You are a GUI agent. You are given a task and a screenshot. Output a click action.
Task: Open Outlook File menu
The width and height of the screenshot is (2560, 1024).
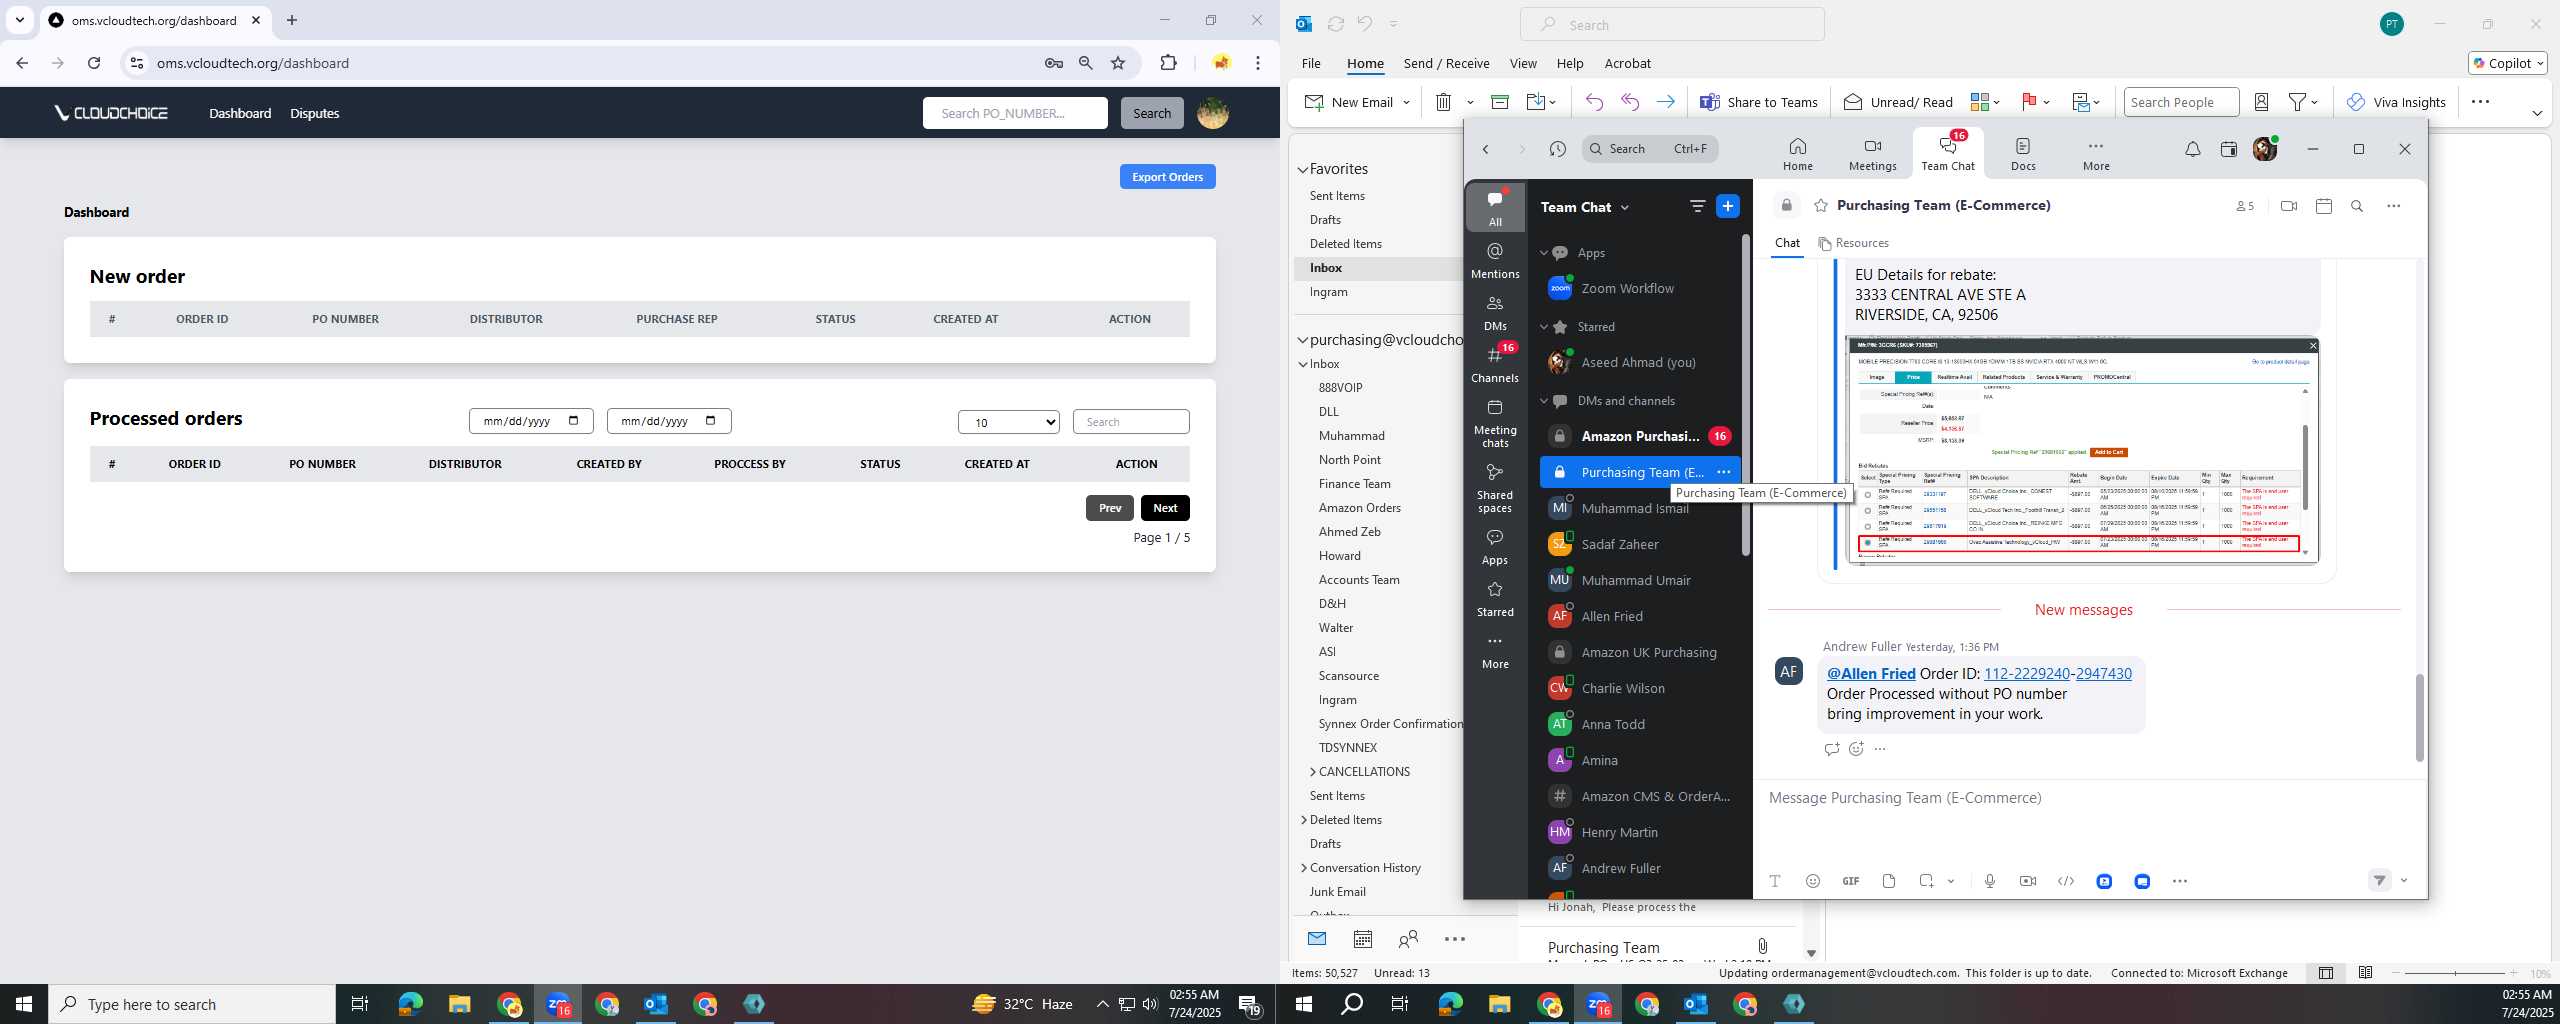click(x=1310, y=63)
